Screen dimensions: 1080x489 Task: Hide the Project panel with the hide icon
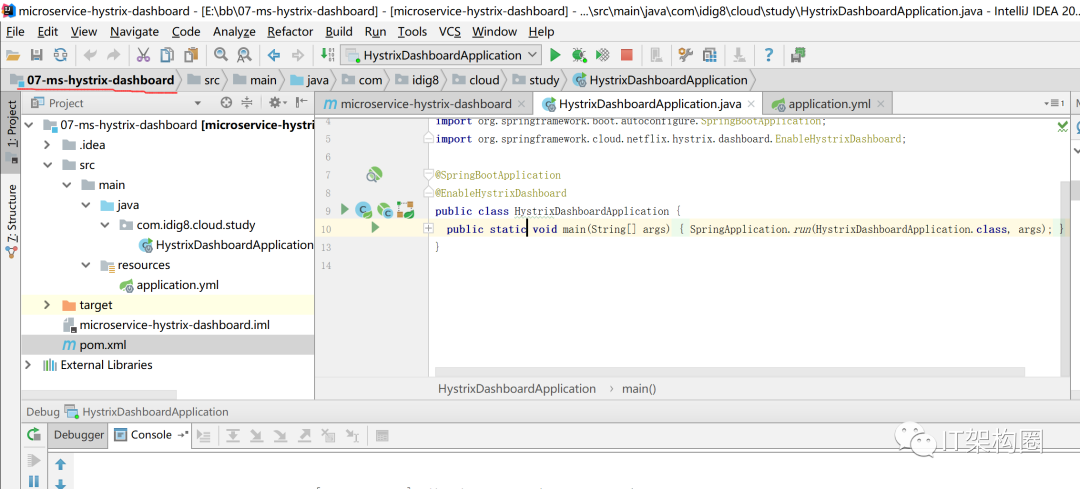(x=301, y=103)
